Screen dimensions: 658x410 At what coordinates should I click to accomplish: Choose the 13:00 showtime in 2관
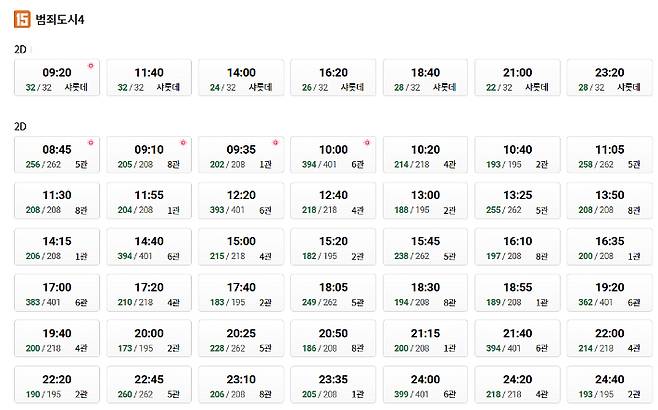[426, 201]
